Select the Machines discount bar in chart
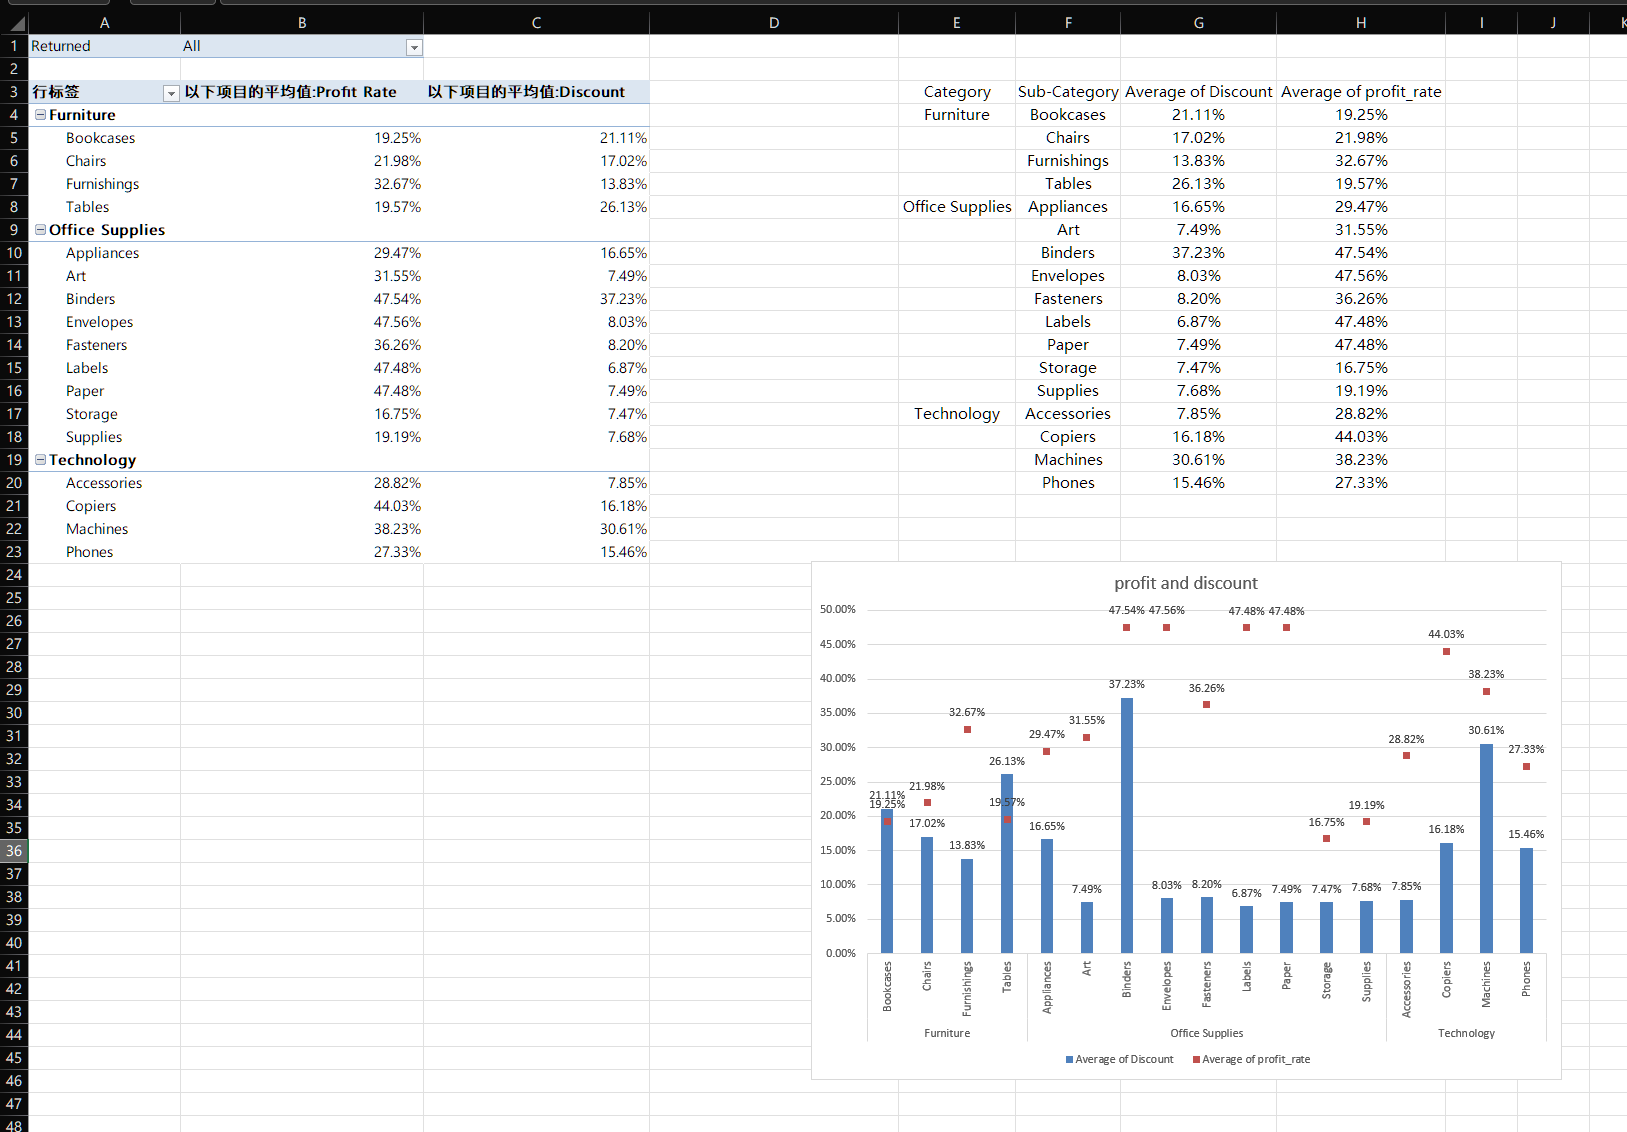1627x1132 pixels. [1486, 848]
